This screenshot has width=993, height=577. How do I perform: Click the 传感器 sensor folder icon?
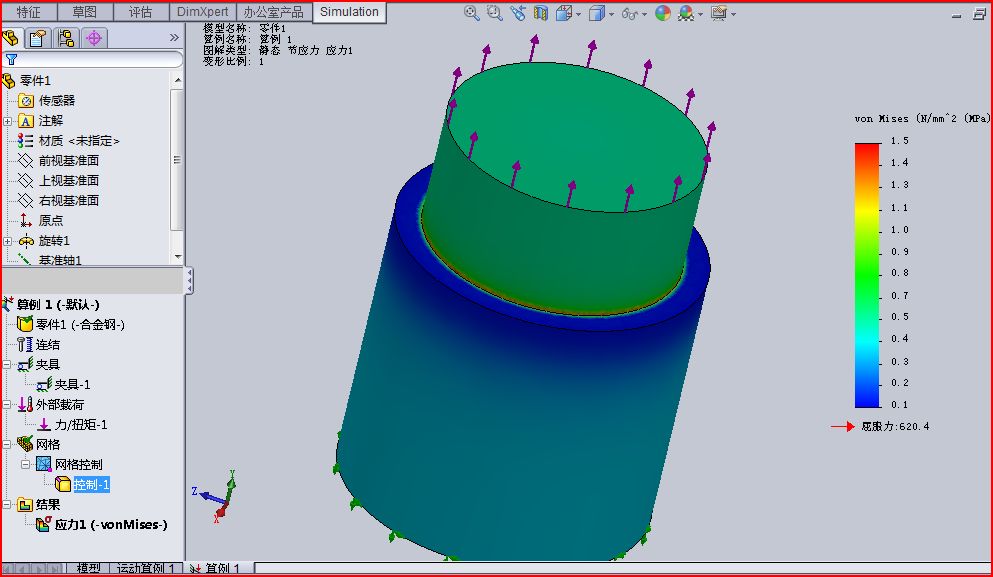pyautogui.click(x=26, y=101)
